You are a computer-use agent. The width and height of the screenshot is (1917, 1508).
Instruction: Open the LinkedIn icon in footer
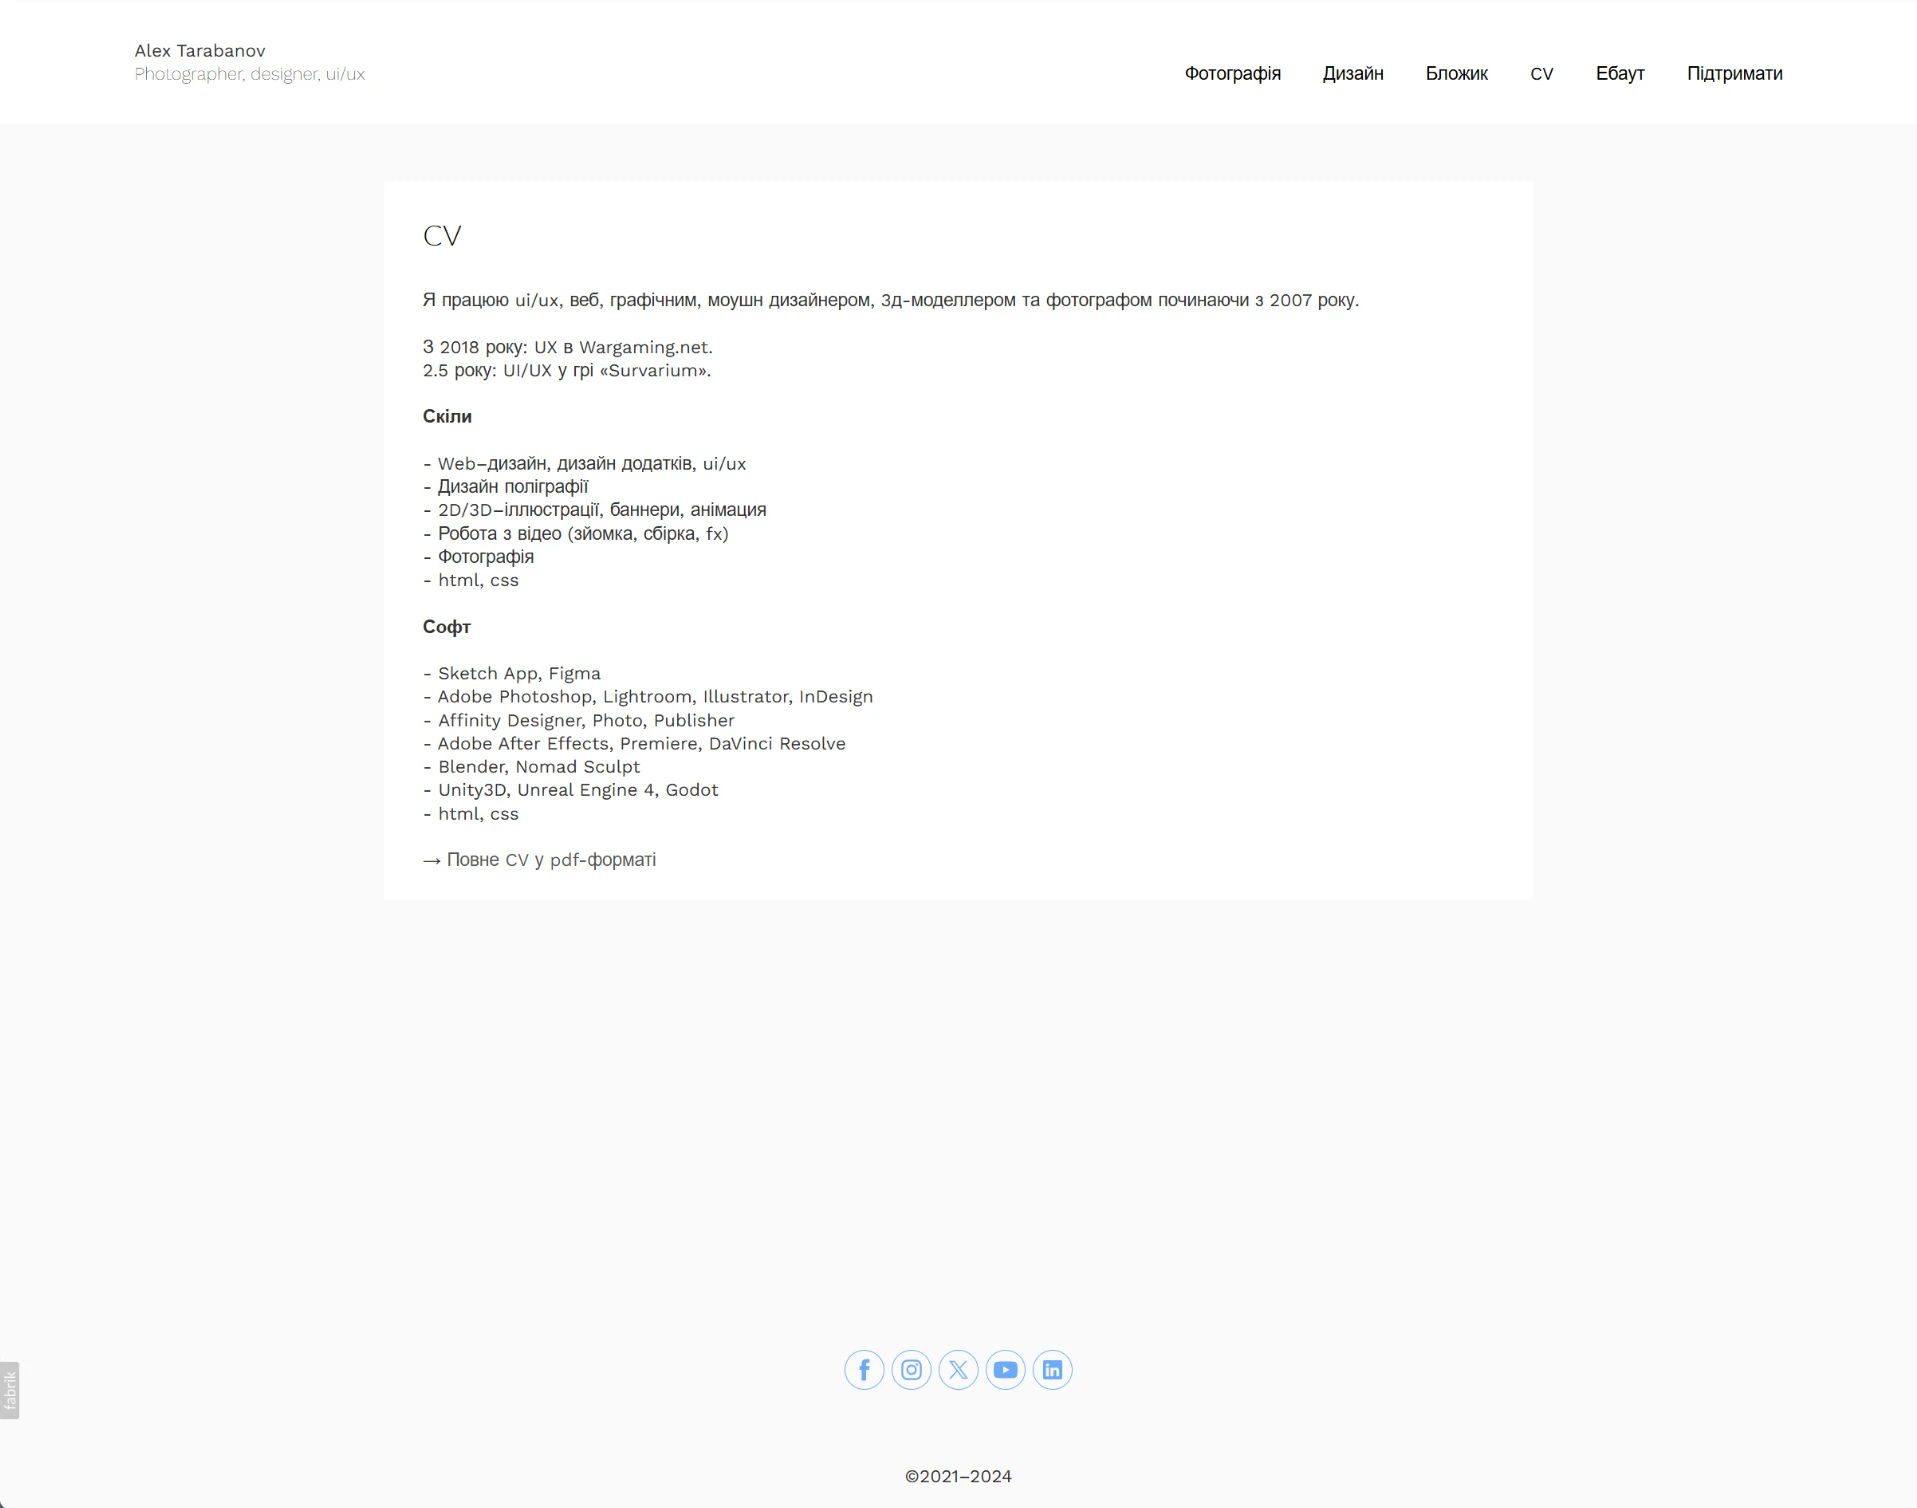point(1052,1370)
